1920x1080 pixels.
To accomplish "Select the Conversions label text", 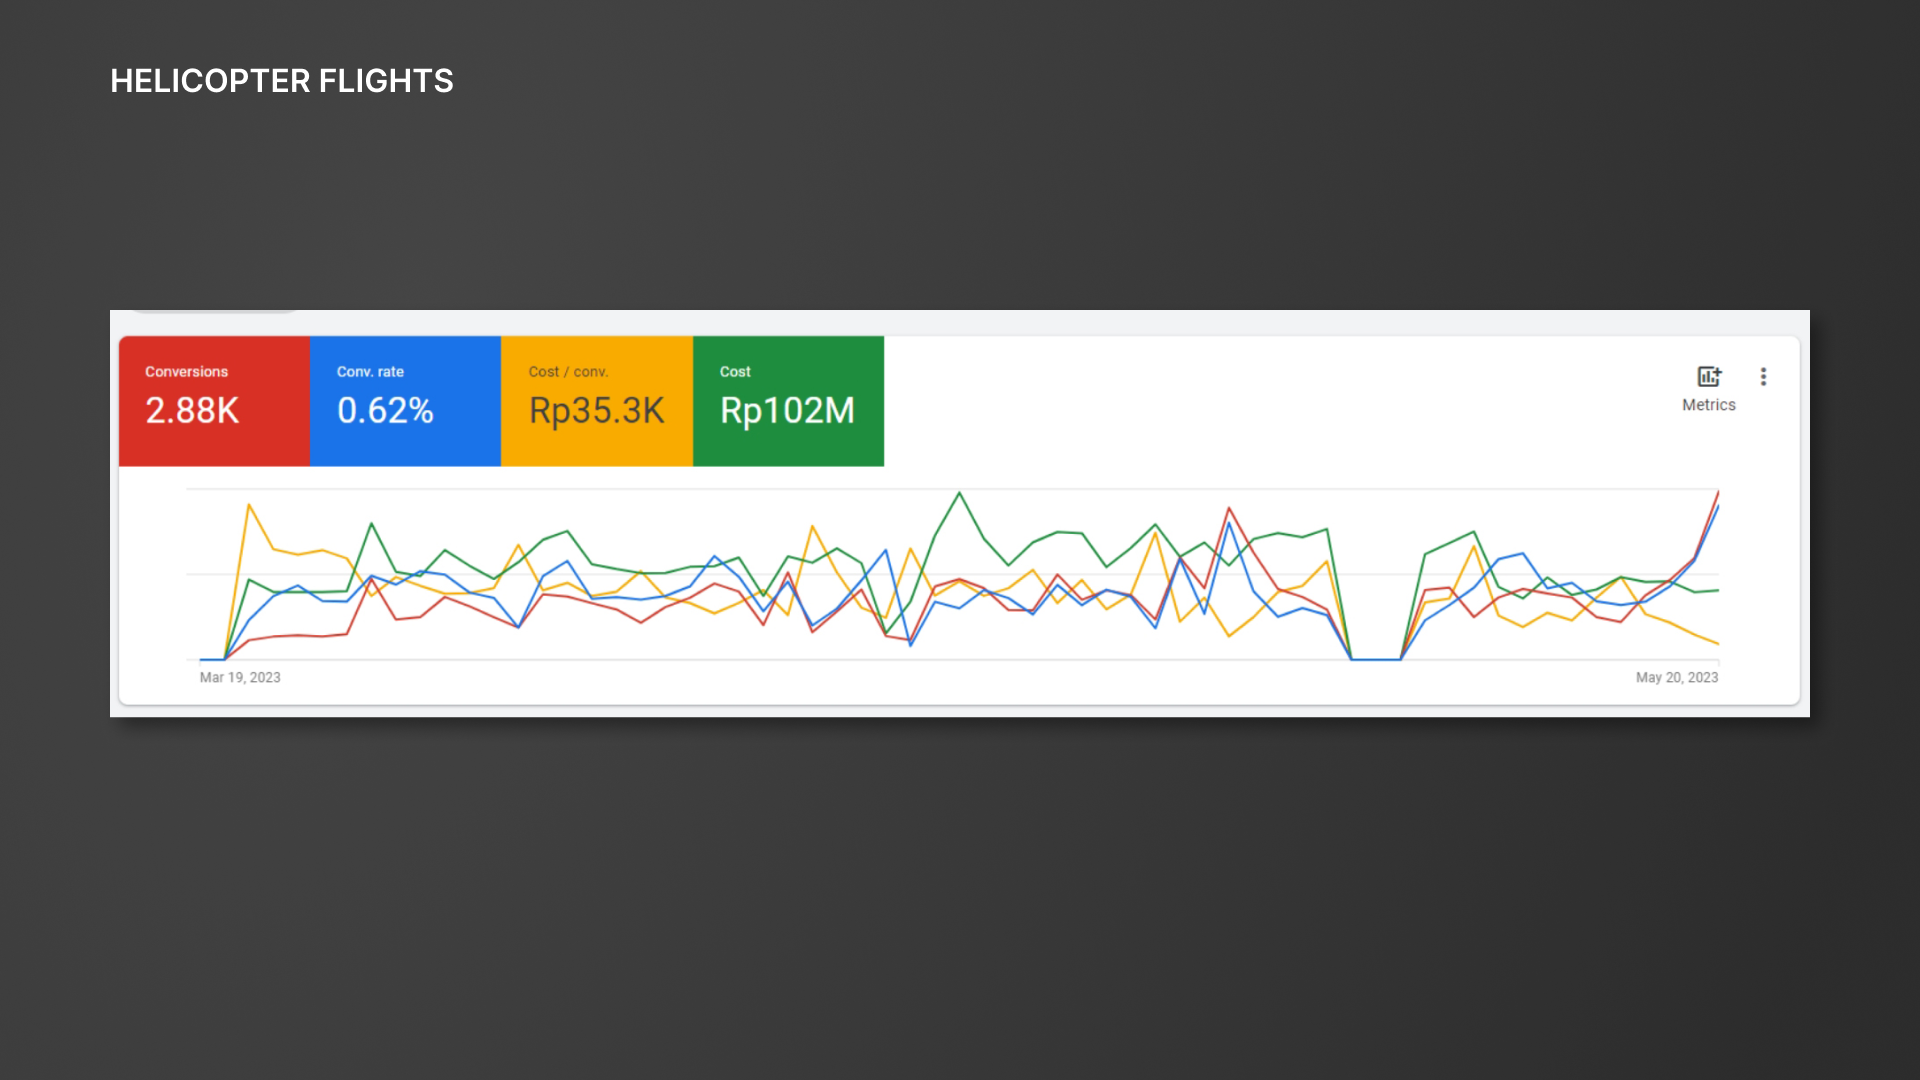I will click(x=186, y=371).
